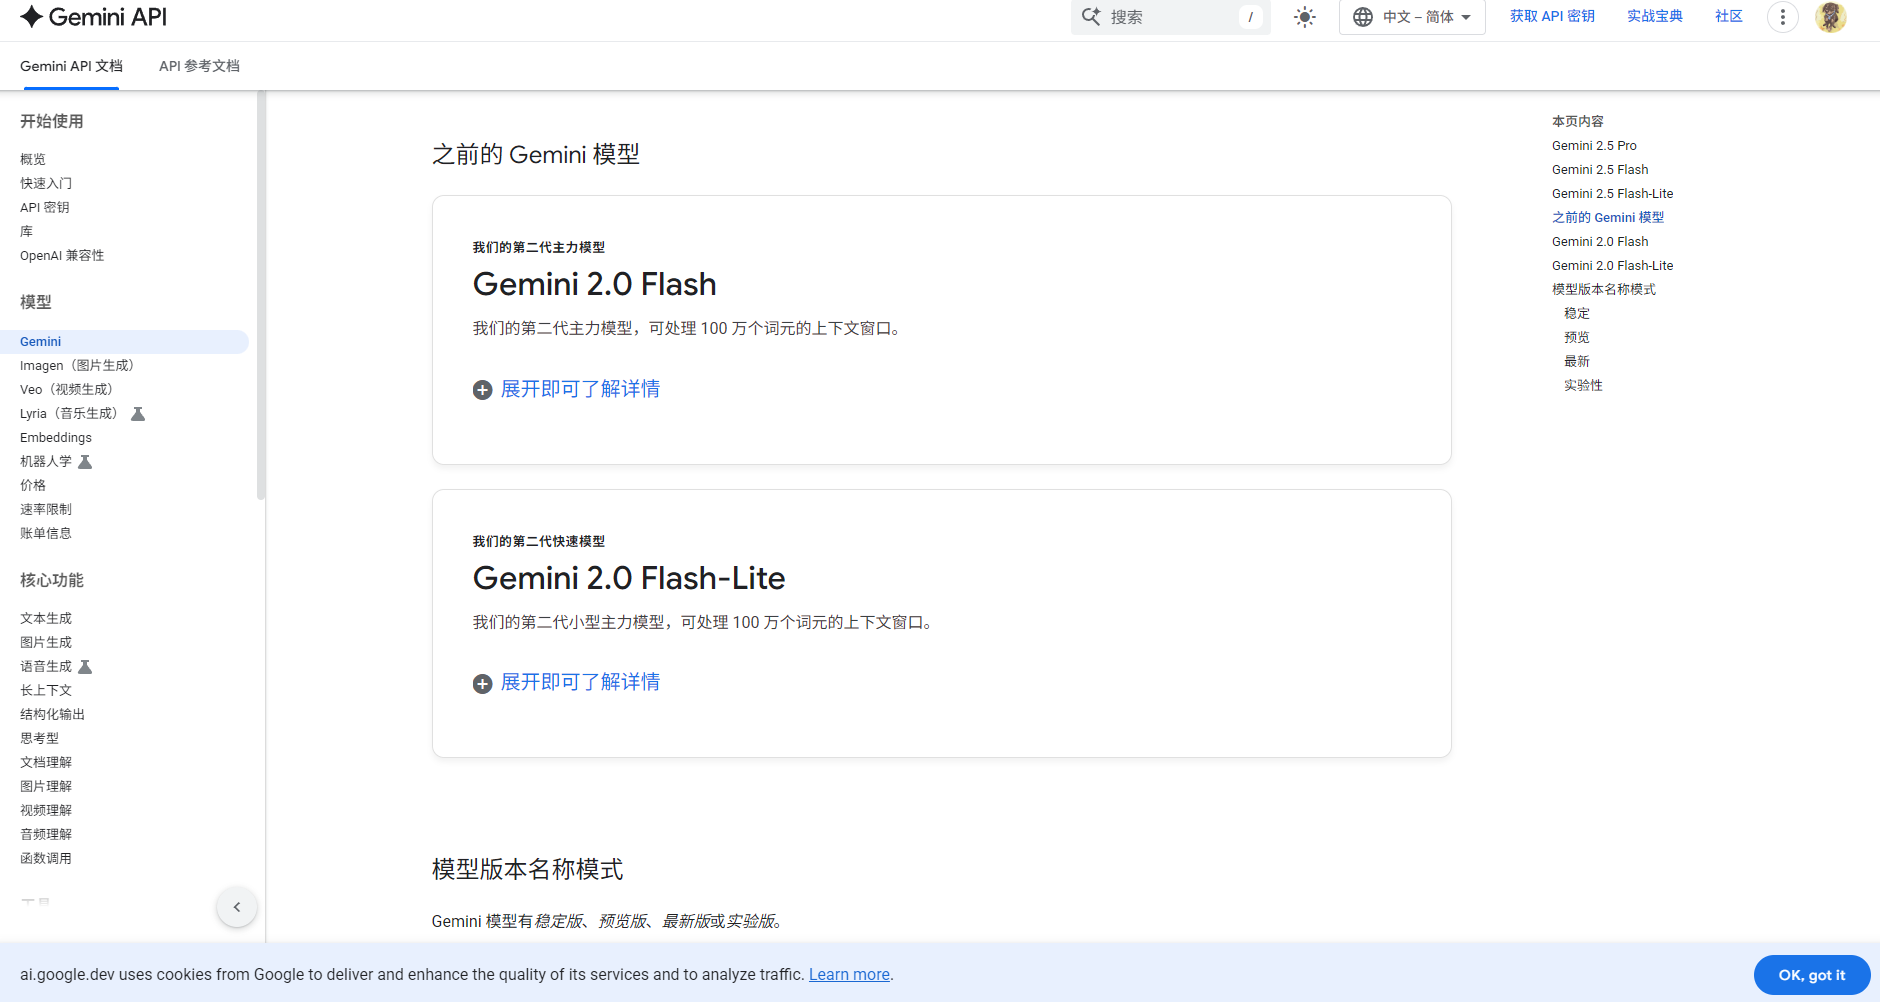Image resolution: width=1880 pixels, height=1002 pixels.
Task: Switch to the API 参考文档 tab
Action: (x=199, y=66)
